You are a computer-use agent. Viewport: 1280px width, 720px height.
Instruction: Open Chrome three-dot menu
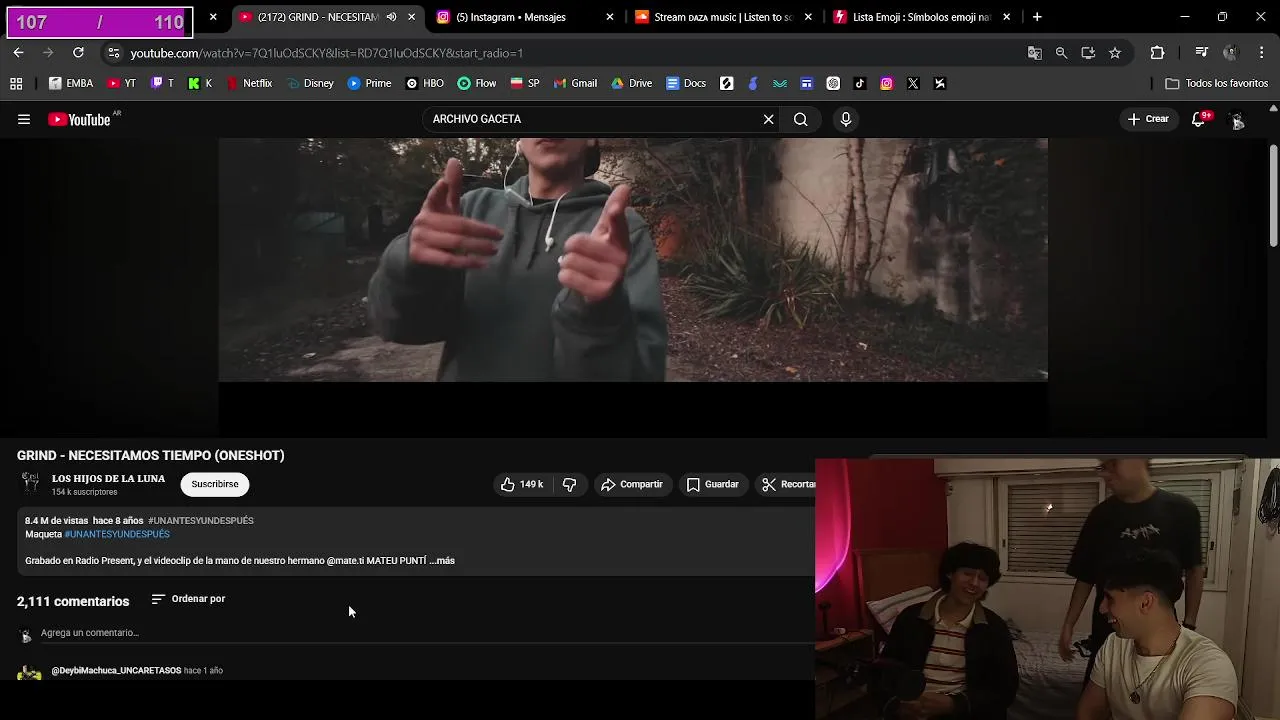click(x=1261, y=53)
